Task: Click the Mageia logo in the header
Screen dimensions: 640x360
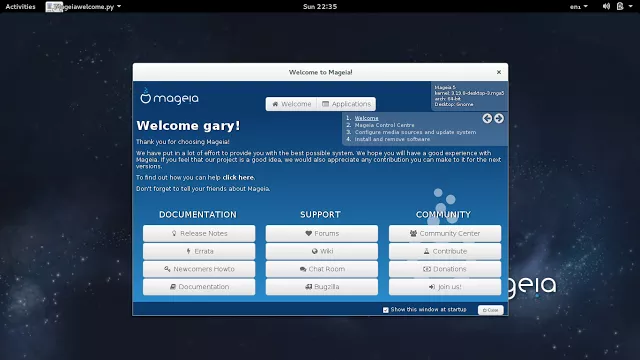Action: 169,97
